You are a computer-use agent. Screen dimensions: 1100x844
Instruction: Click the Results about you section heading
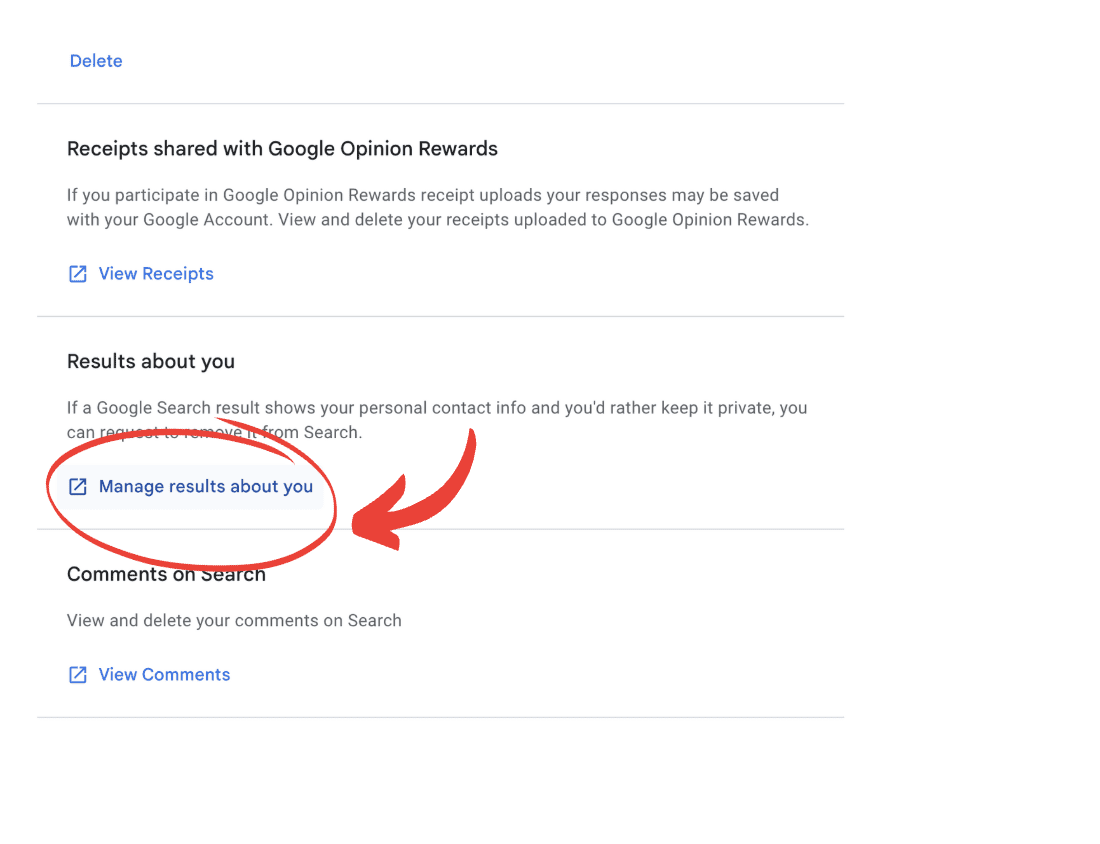(x=150, y=361)
